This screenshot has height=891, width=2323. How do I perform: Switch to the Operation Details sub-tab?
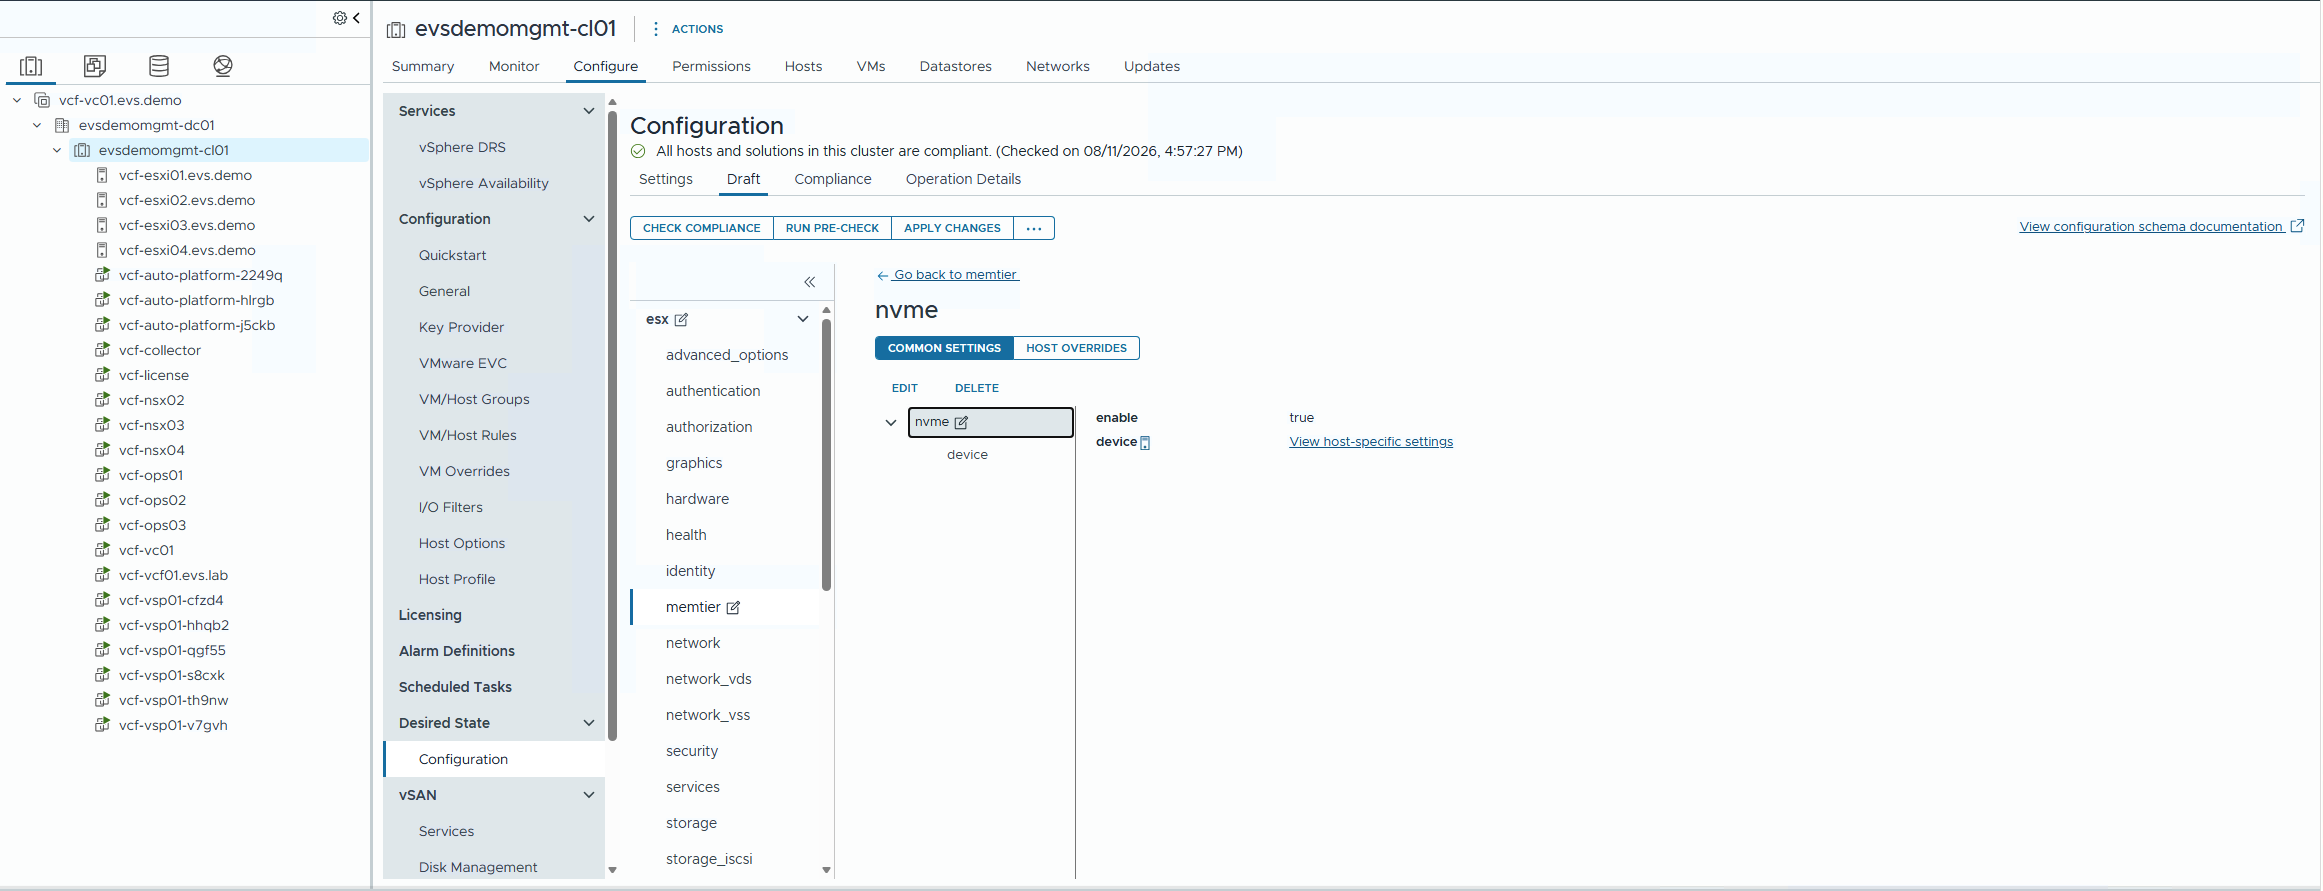[x=963, y=179]
